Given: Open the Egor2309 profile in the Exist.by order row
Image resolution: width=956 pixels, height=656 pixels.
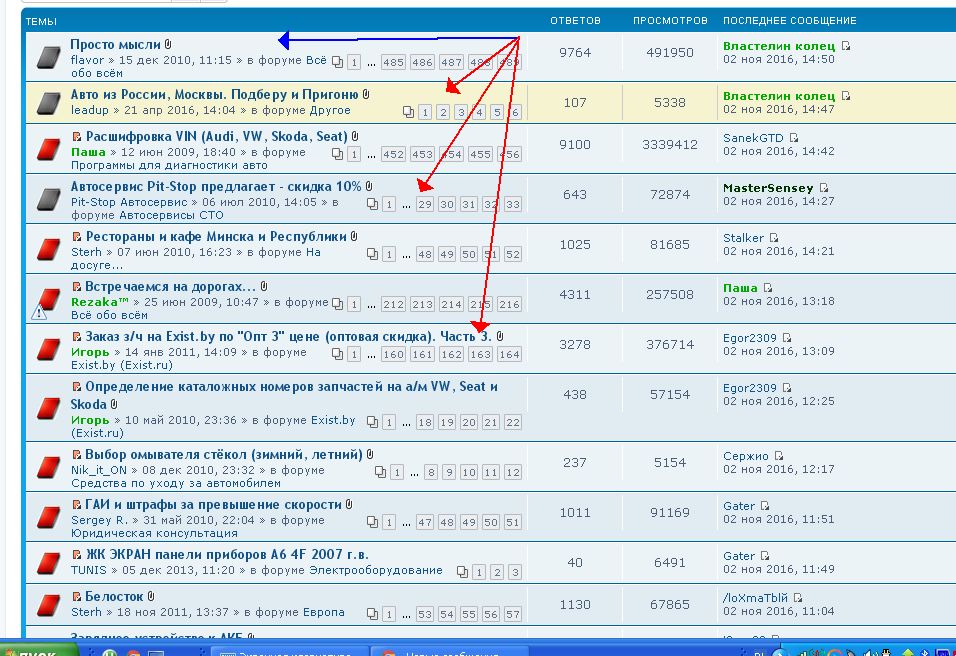Looking at the screenshot, I should coord(749,338).
